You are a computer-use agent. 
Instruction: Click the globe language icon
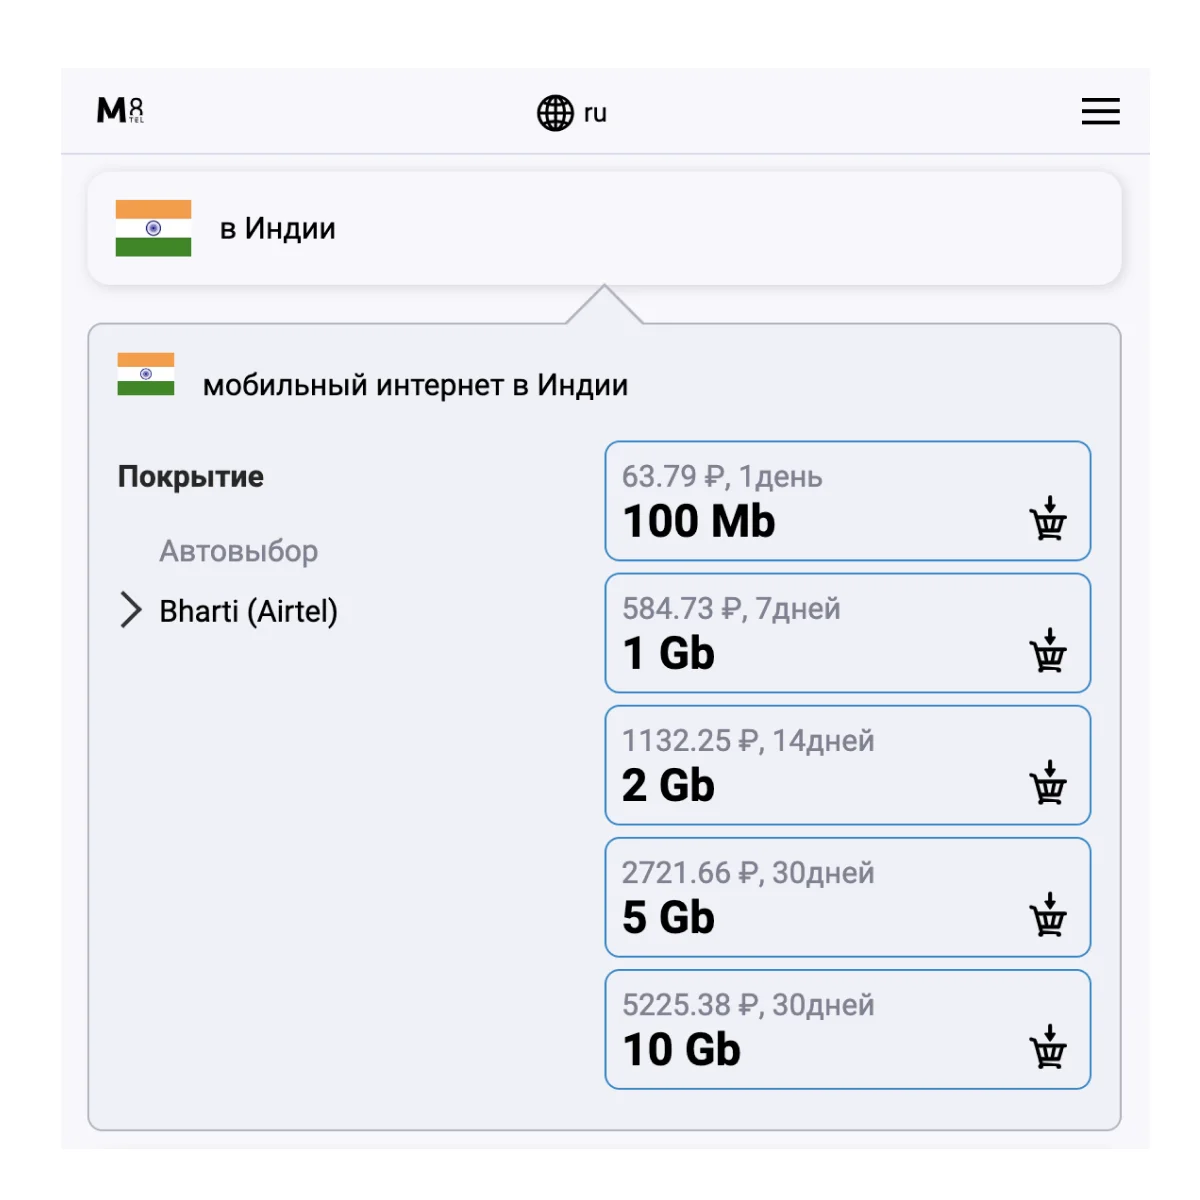(x=555, y=113)
